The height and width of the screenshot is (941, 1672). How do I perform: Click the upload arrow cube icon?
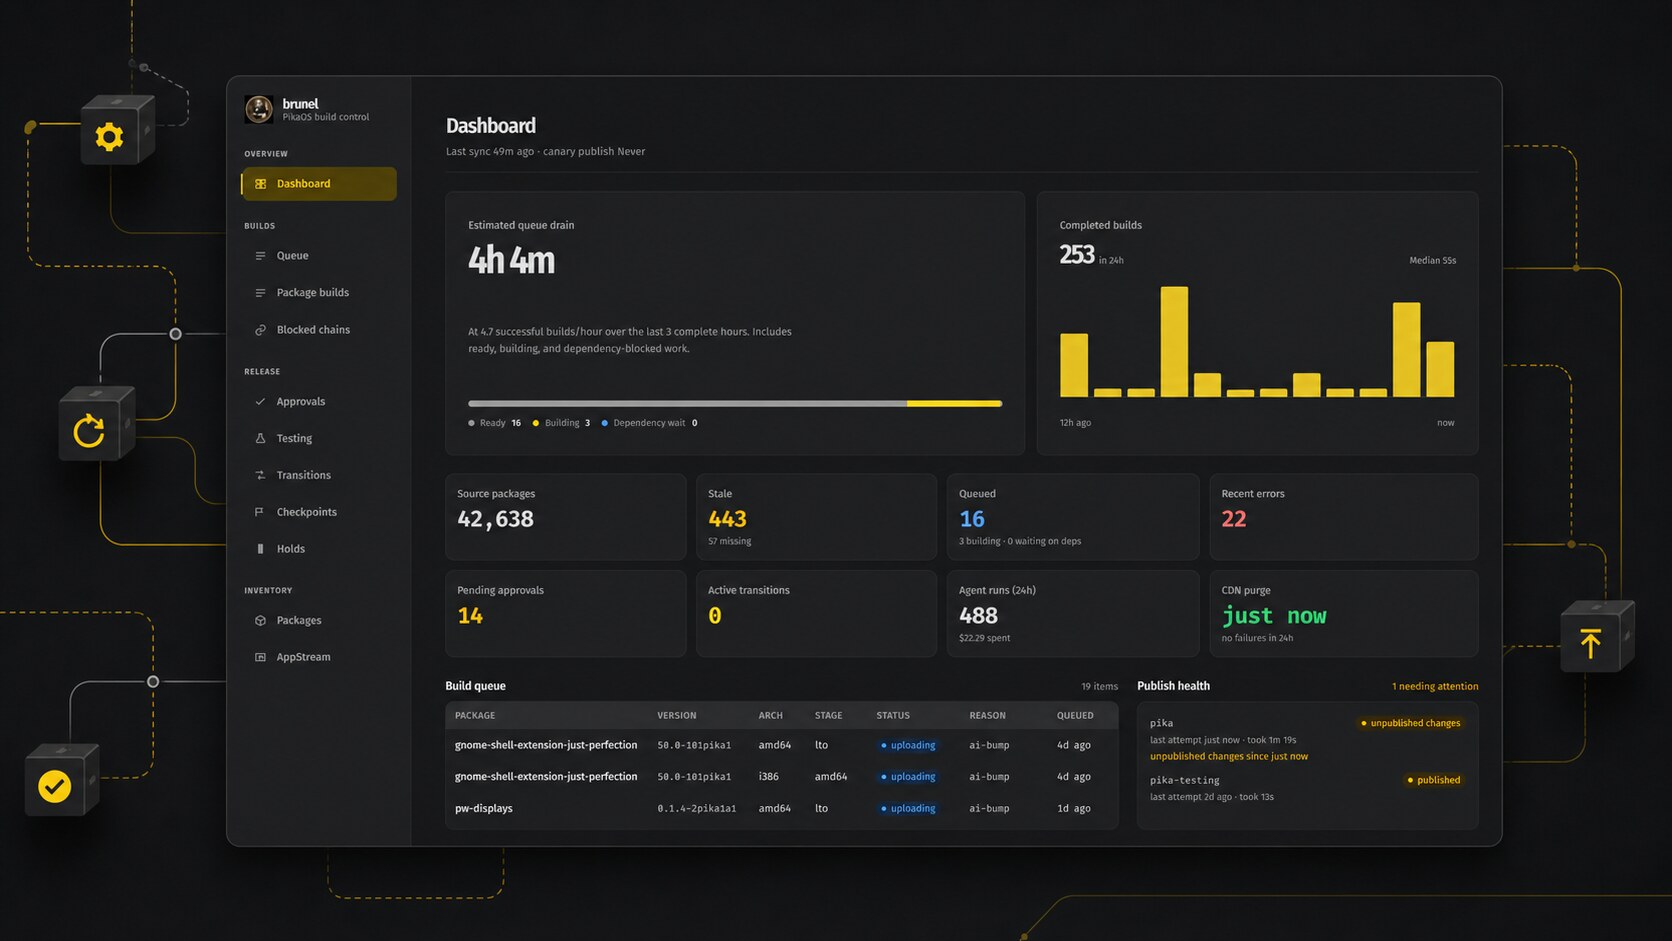1591,642
